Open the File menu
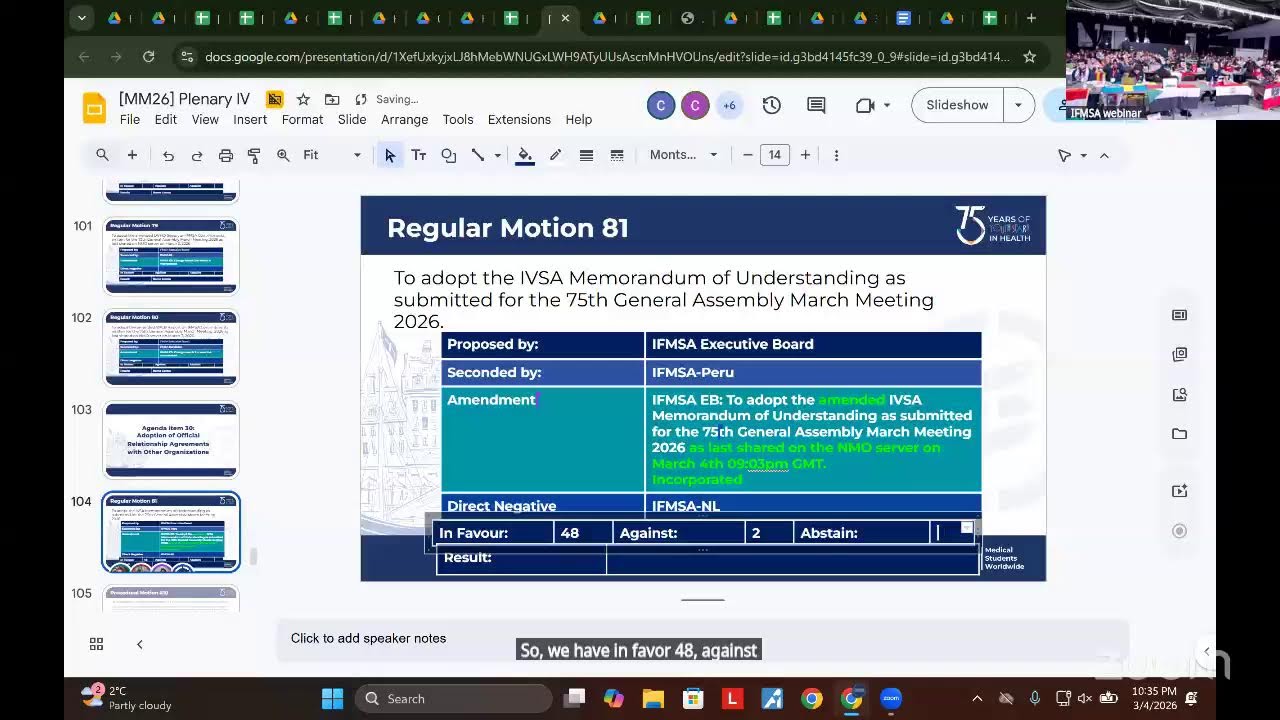 130,119
